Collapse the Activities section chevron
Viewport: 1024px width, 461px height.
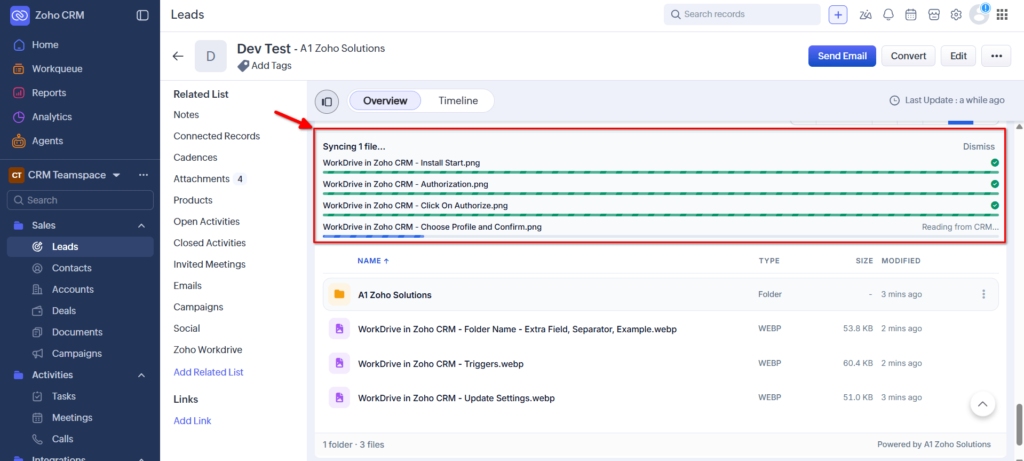pyautogui.click(x=141, y=375)
